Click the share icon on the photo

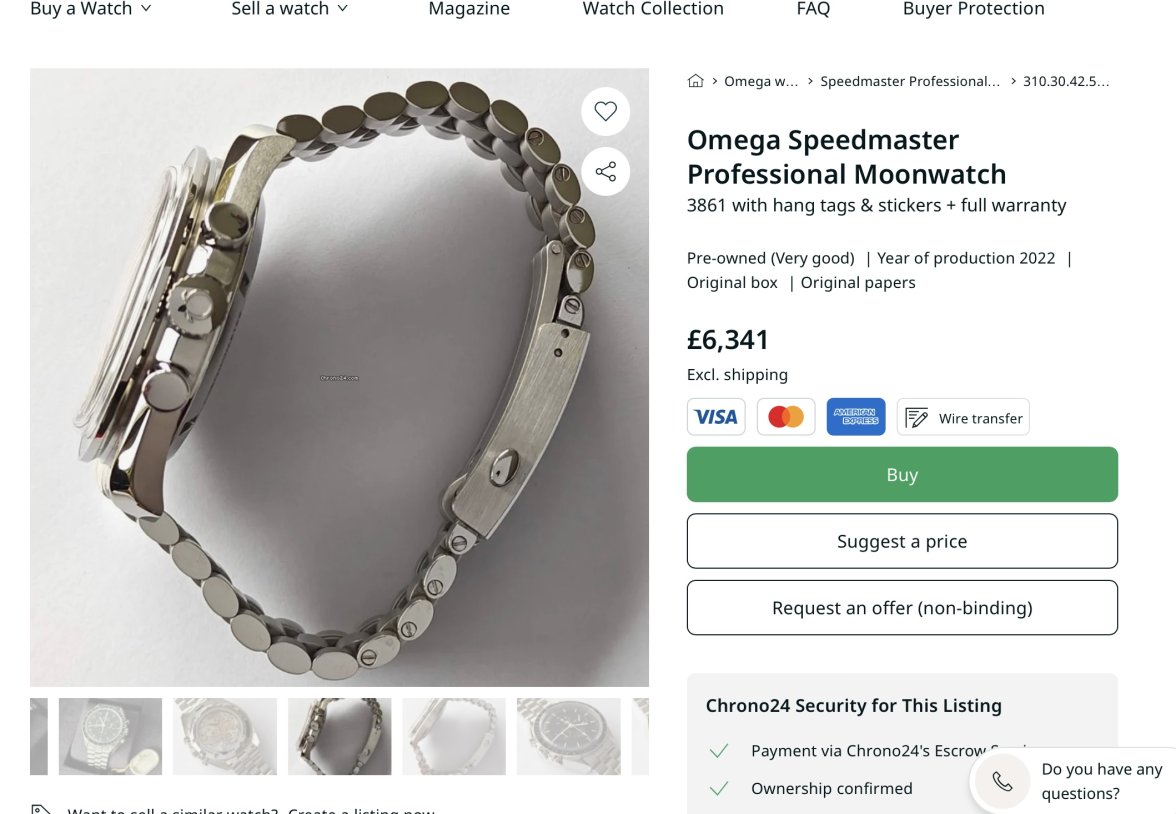[x=605, y=172]
